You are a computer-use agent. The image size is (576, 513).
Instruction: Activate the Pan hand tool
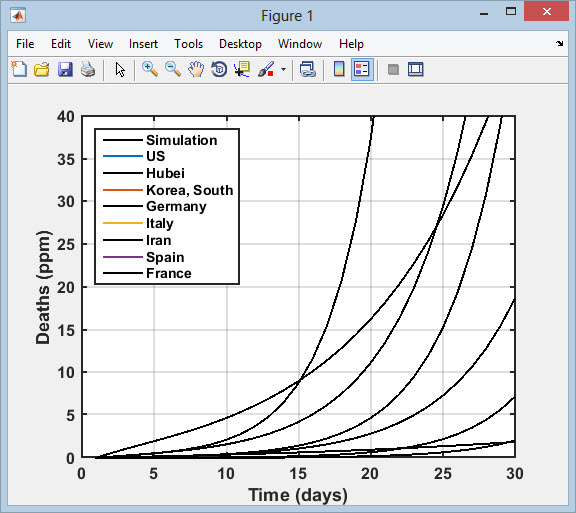pos(196,69)
